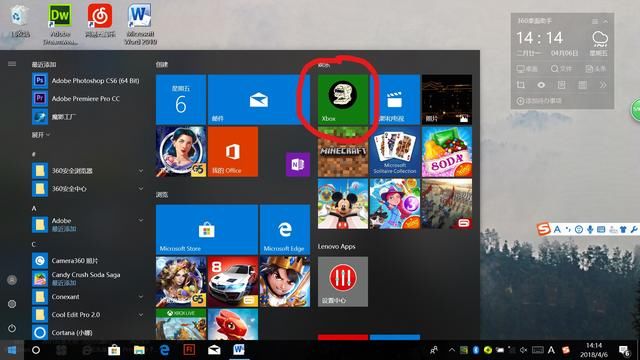Open the Bubble Witch 3 tile

click(x=395, y=204)
